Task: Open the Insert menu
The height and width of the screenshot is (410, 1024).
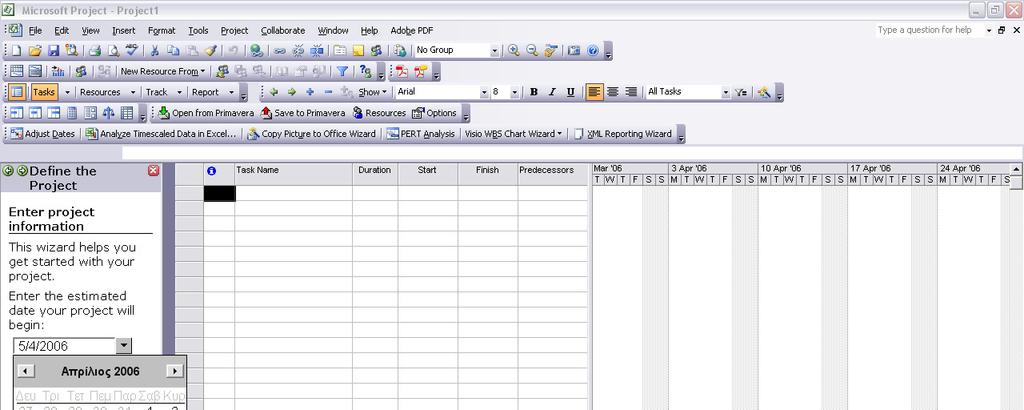Action: click(123, 31)
